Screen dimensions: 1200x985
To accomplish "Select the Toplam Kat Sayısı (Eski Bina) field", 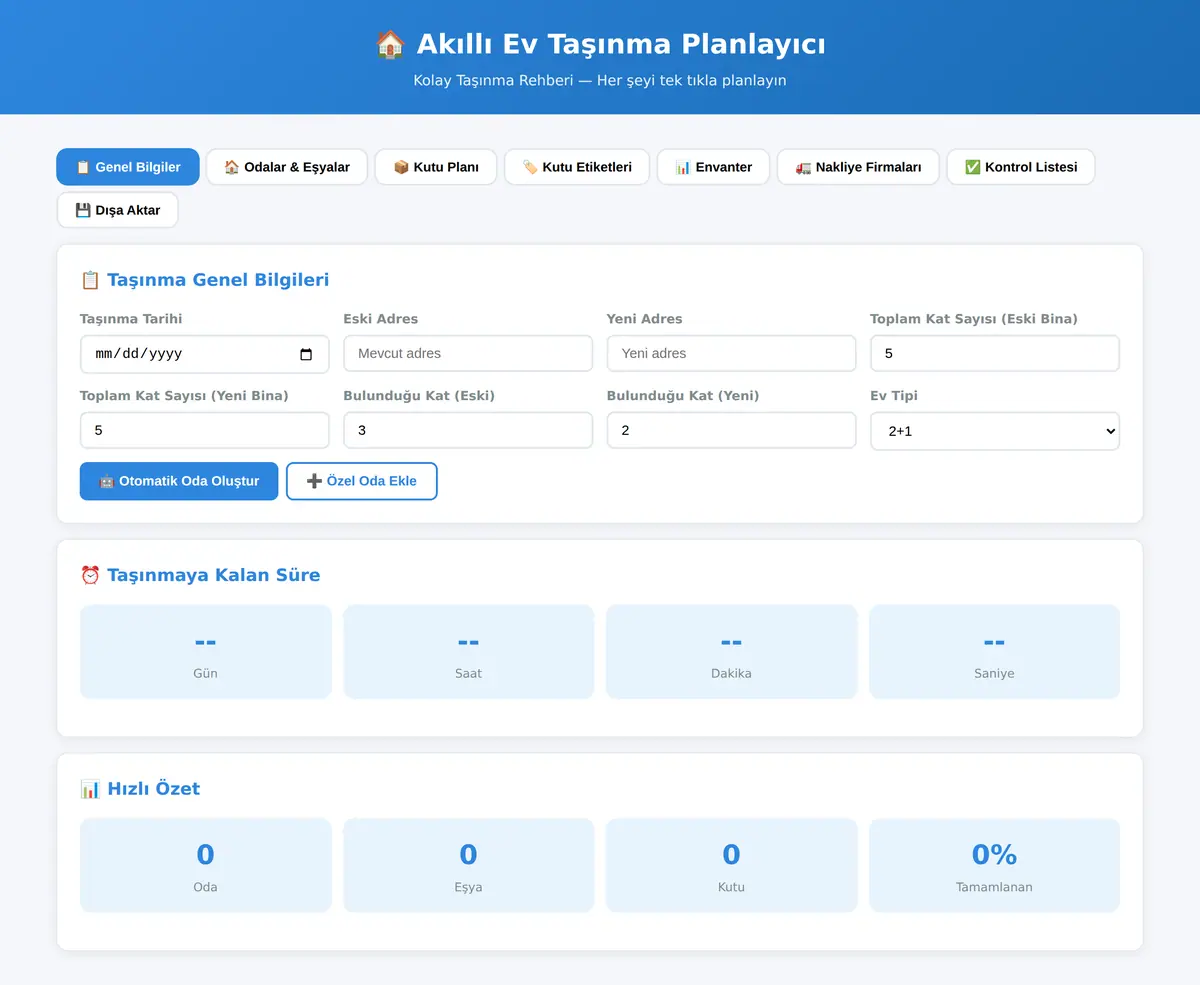I will pos(995,353).
